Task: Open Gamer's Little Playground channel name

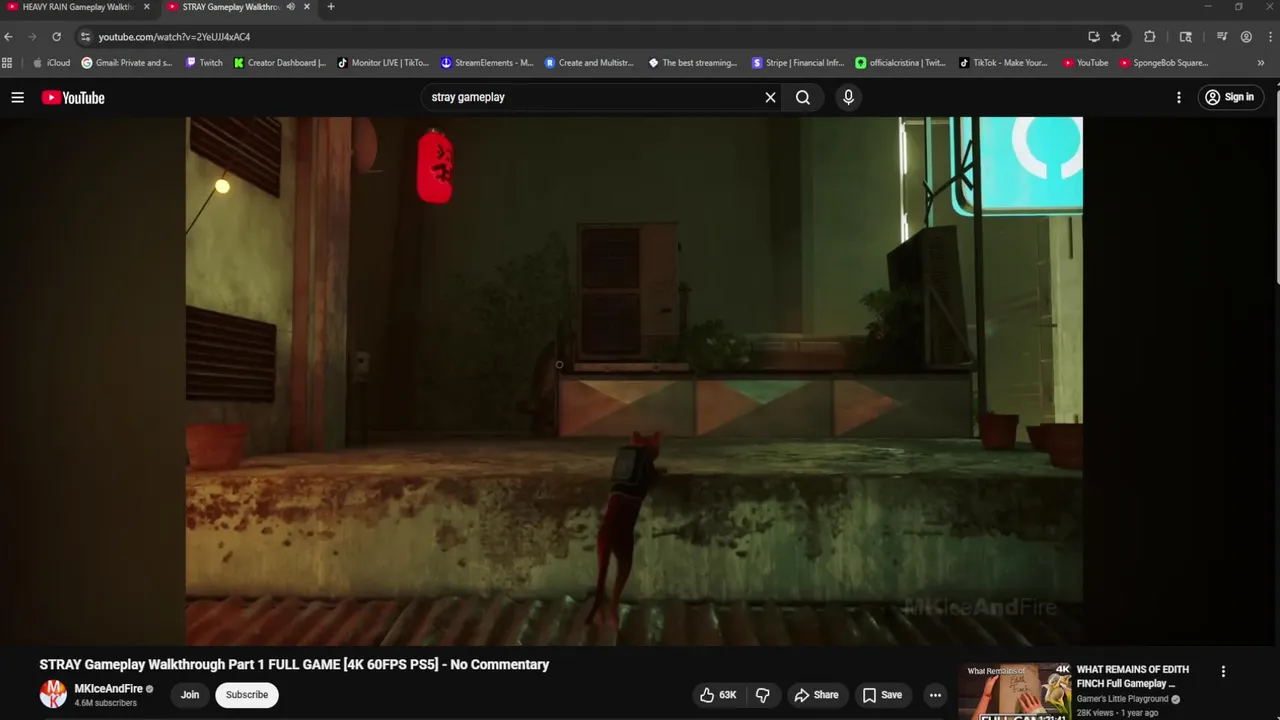Action: (x=1122, y=699)
